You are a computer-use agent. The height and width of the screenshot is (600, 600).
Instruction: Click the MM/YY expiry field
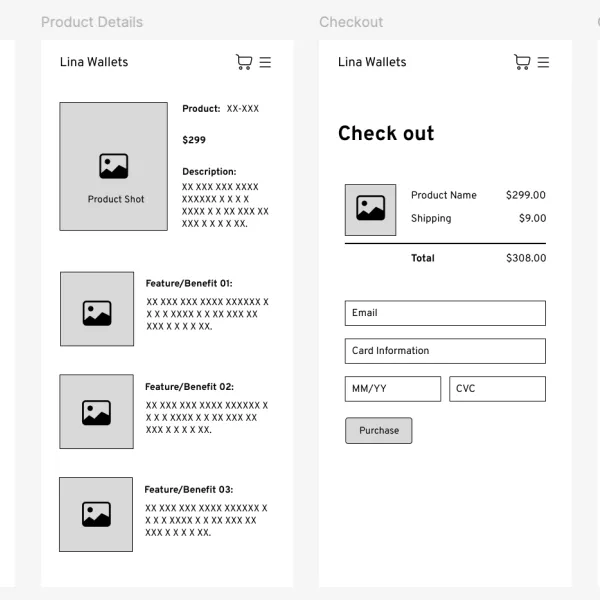pos(393,389)
